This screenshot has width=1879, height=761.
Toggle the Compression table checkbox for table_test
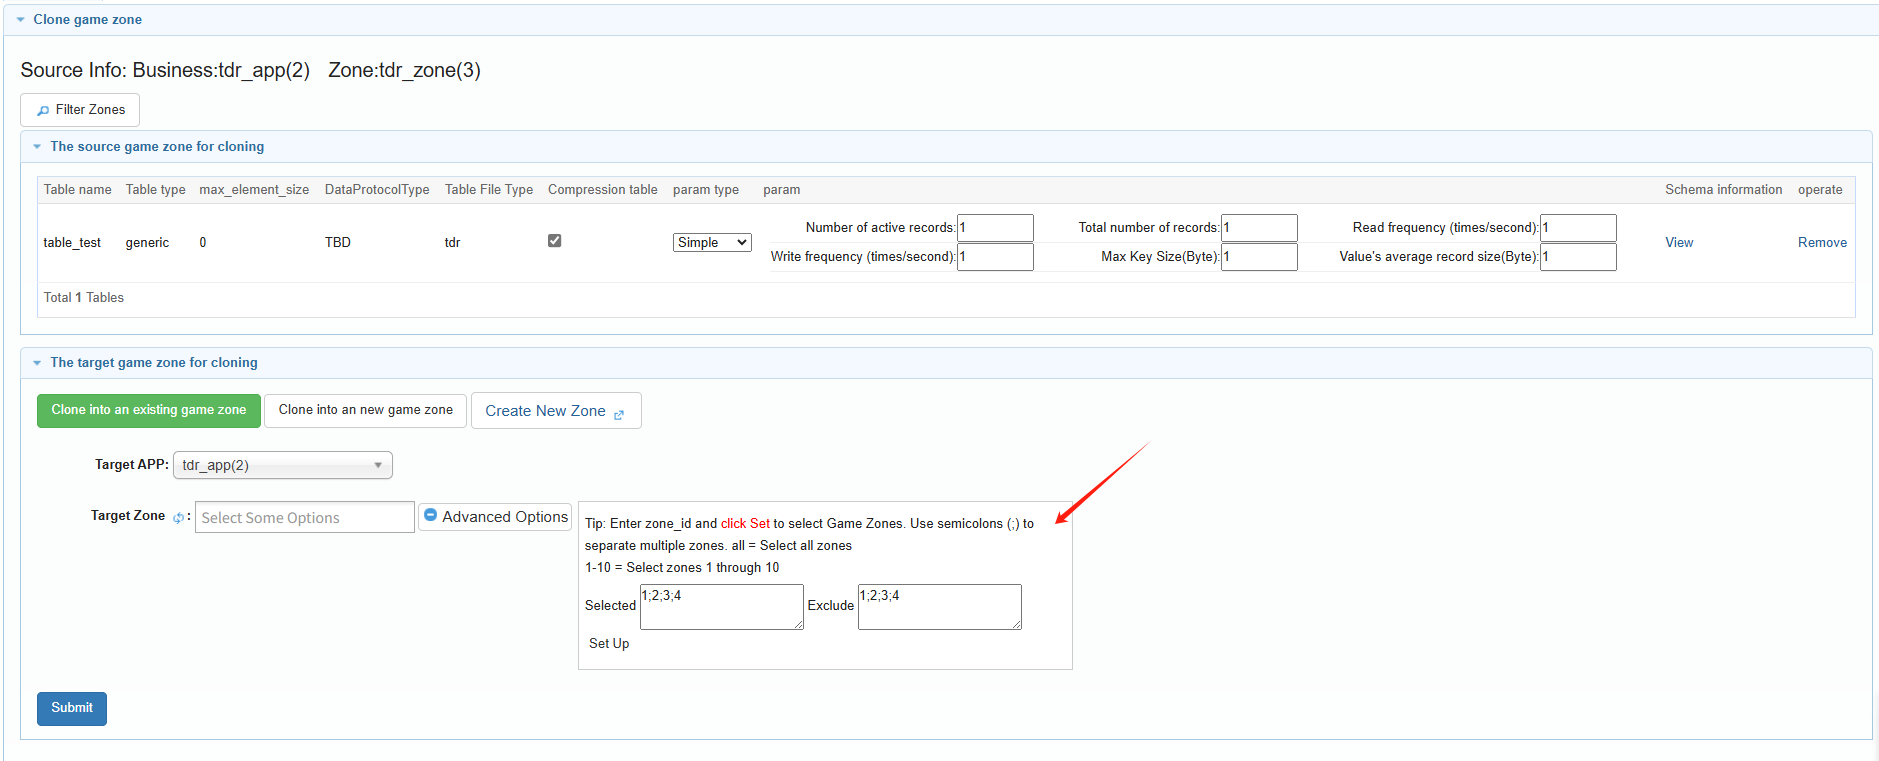pos(554,241)
